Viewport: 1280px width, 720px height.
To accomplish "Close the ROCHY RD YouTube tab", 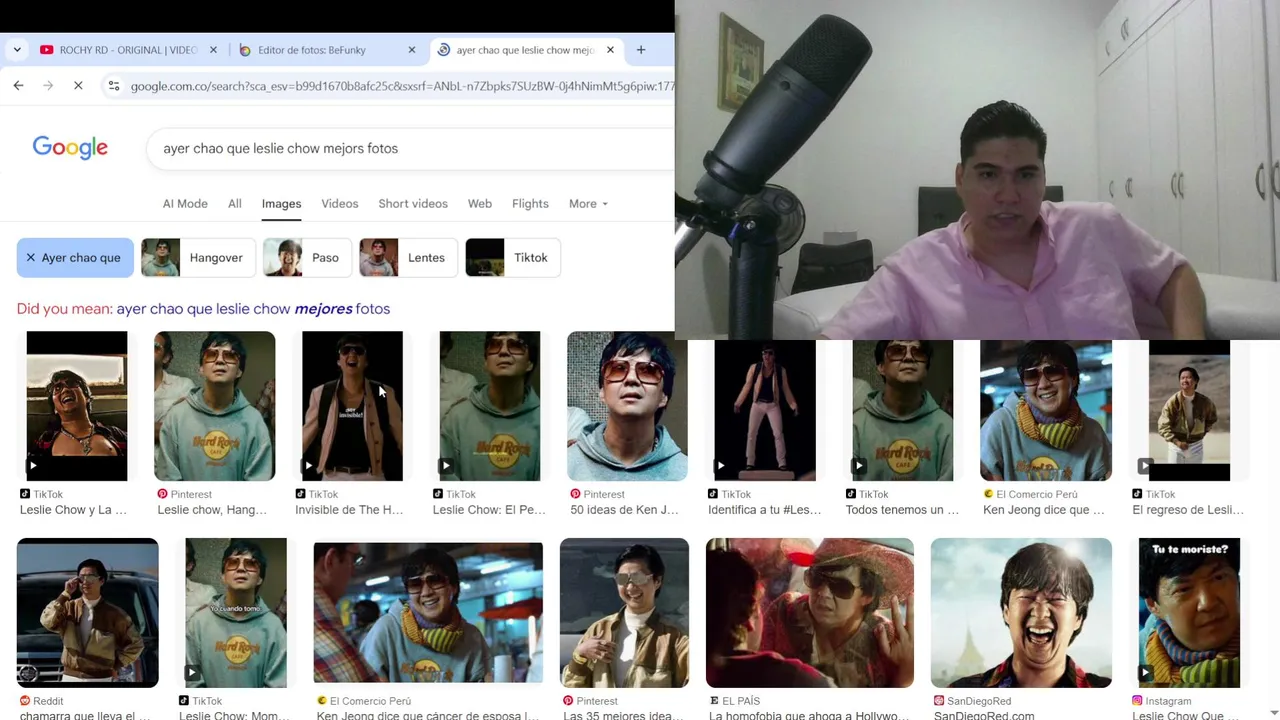I will [213, 50].
